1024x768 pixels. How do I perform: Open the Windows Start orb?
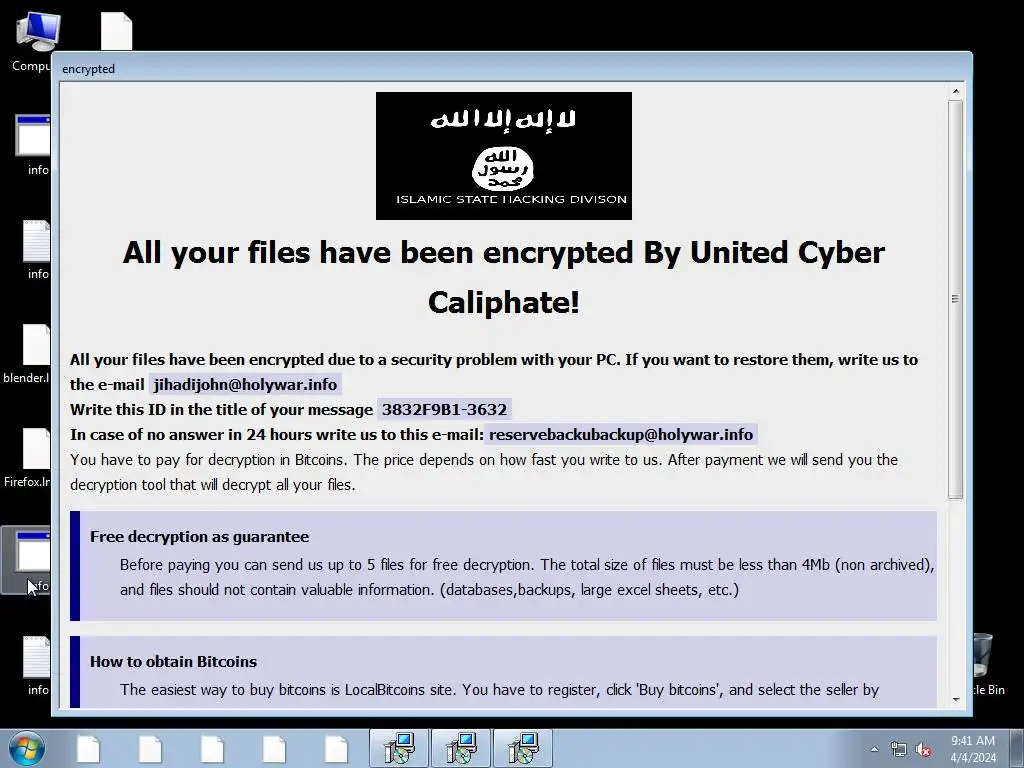pyautogui.click(x=26, y=748)
